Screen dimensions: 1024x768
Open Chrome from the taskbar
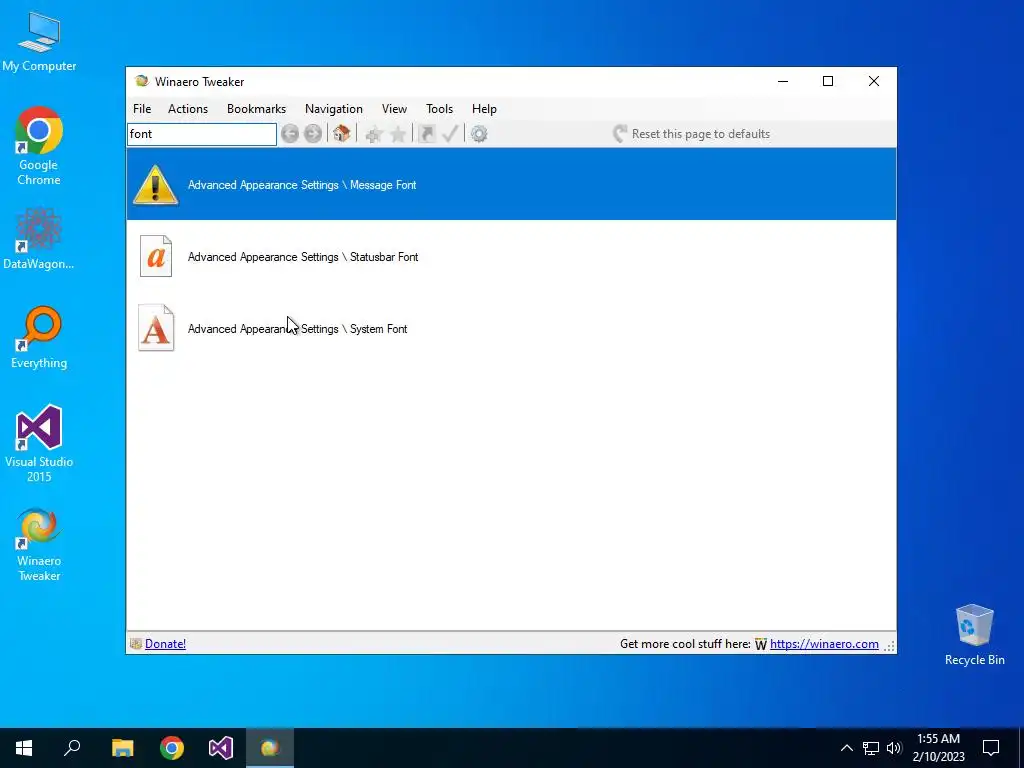point(172,748)
